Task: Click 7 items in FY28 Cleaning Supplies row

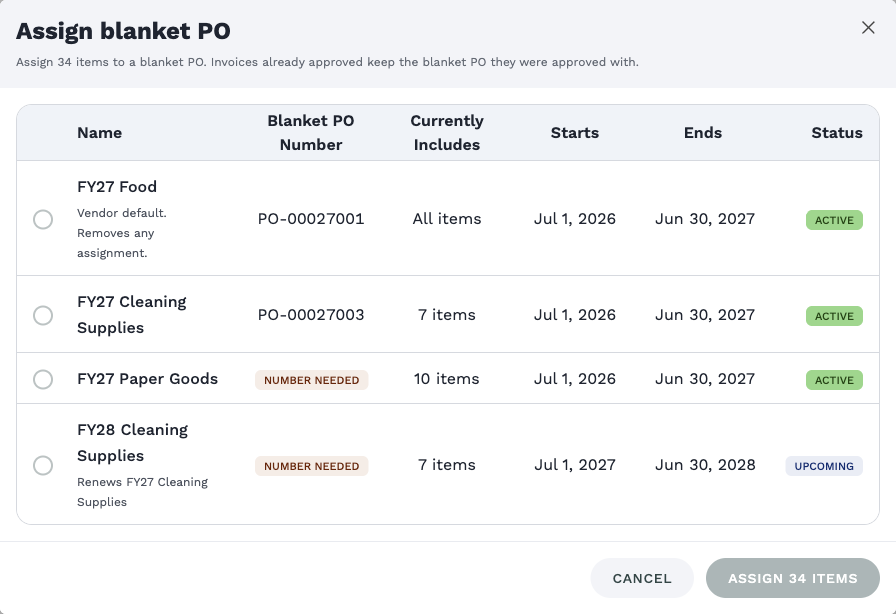Action: tap(447, 465)
